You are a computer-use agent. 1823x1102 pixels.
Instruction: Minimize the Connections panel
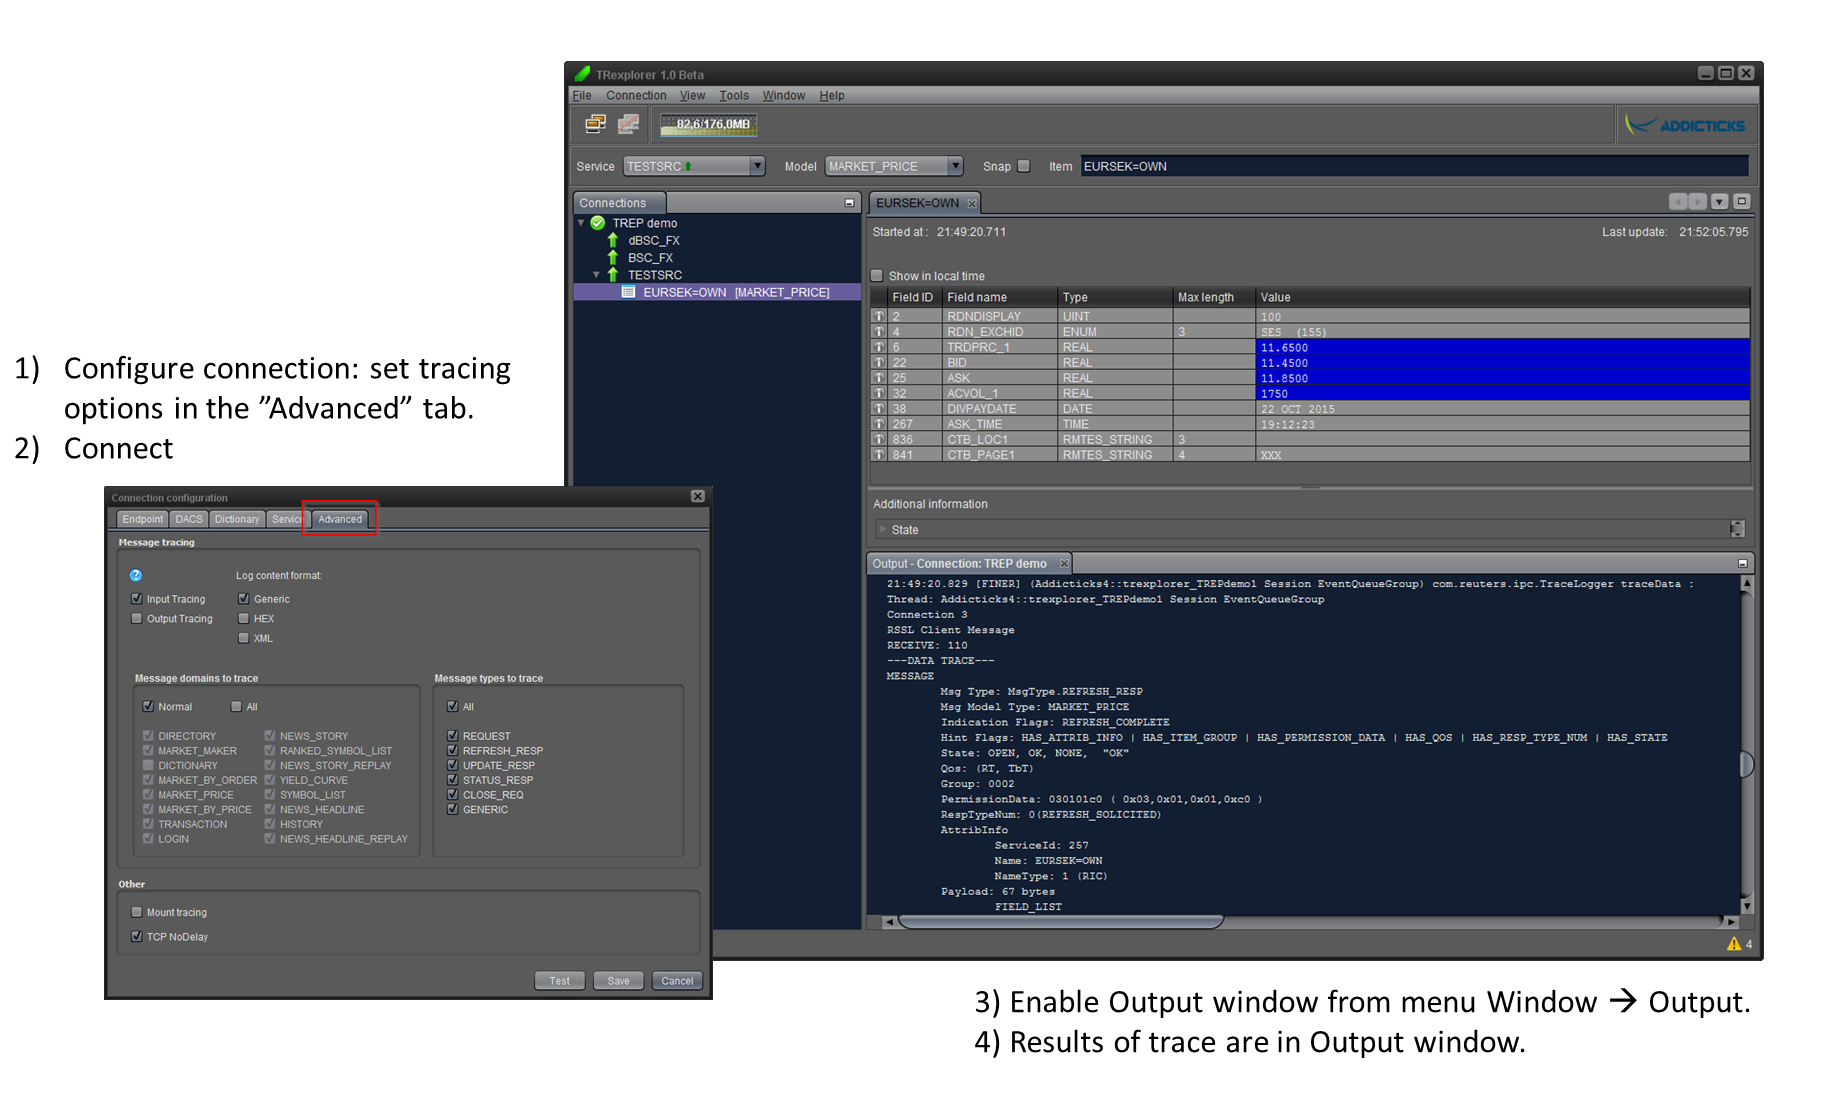tap(849, 203)
